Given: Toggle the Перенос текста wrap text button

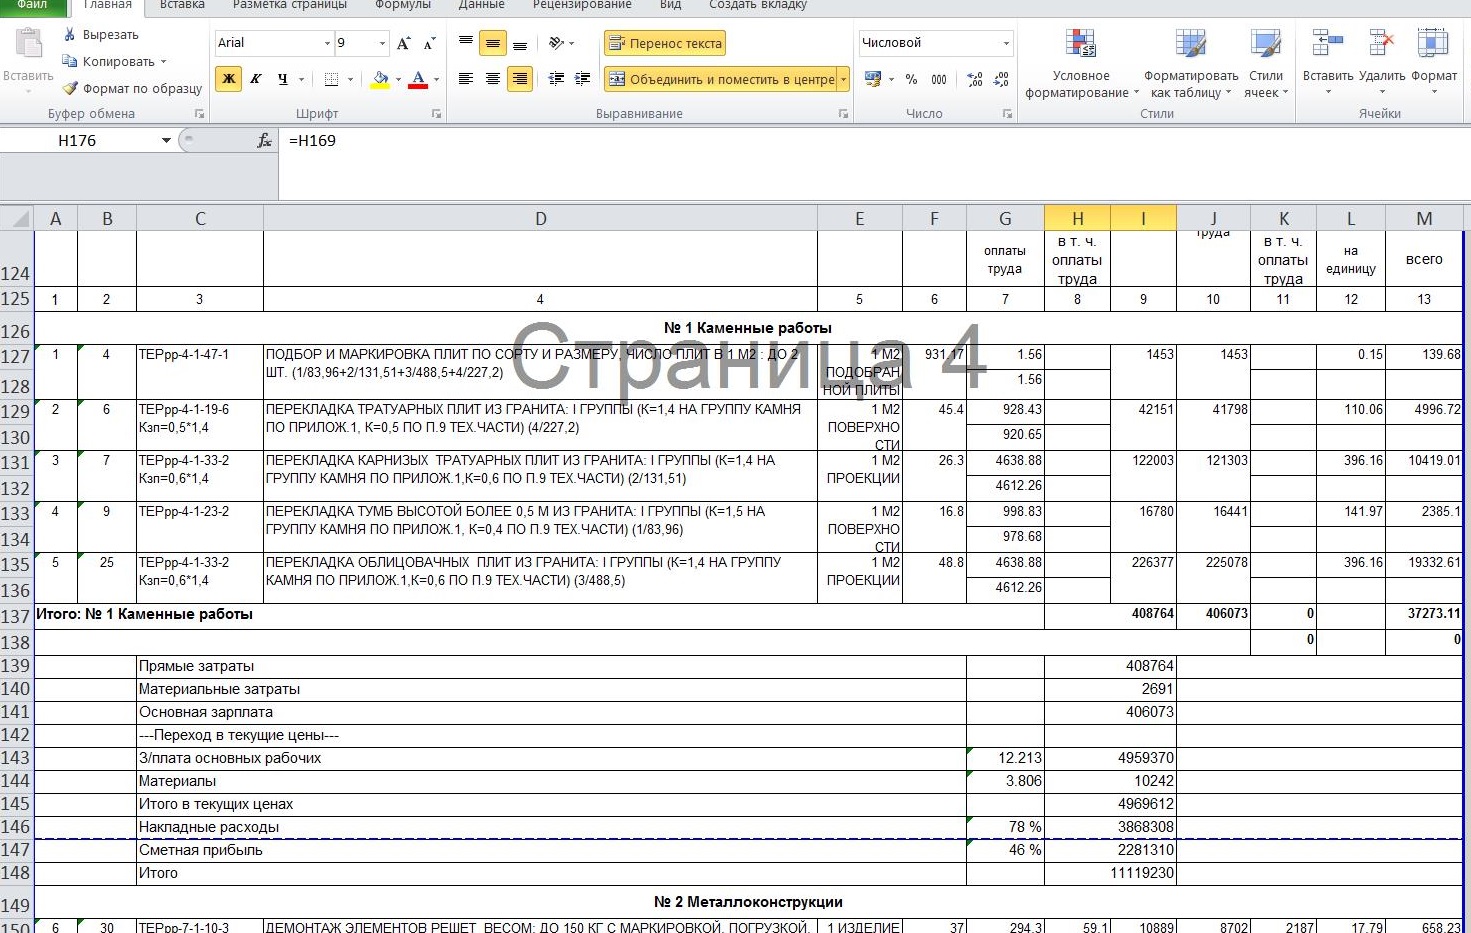Looking at the screenshot, I should pyautogui.click(x=664, y=43).
